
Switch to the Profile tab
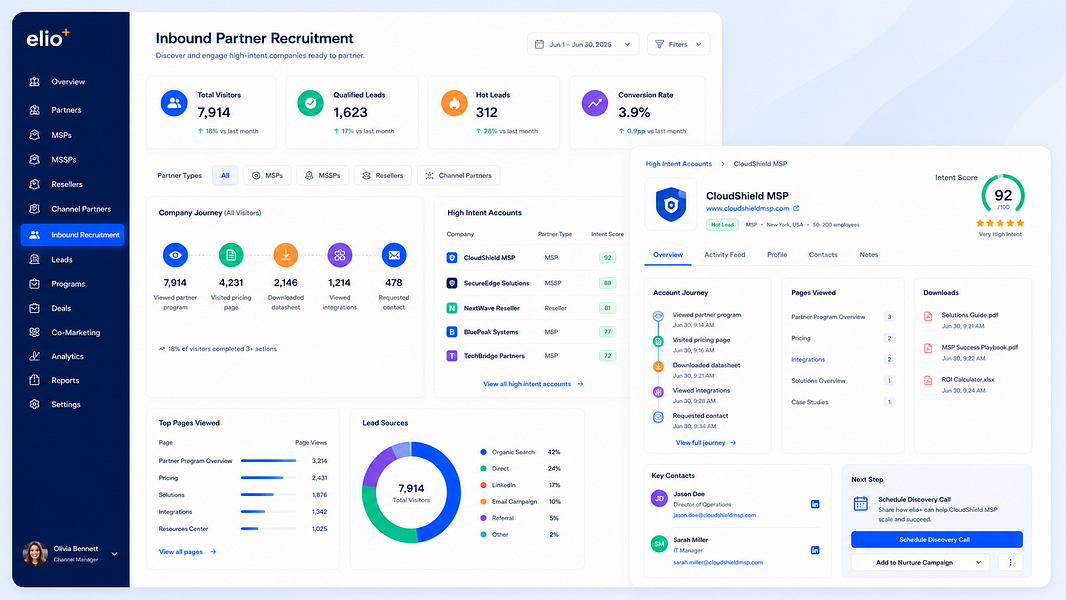click(777, 255)
